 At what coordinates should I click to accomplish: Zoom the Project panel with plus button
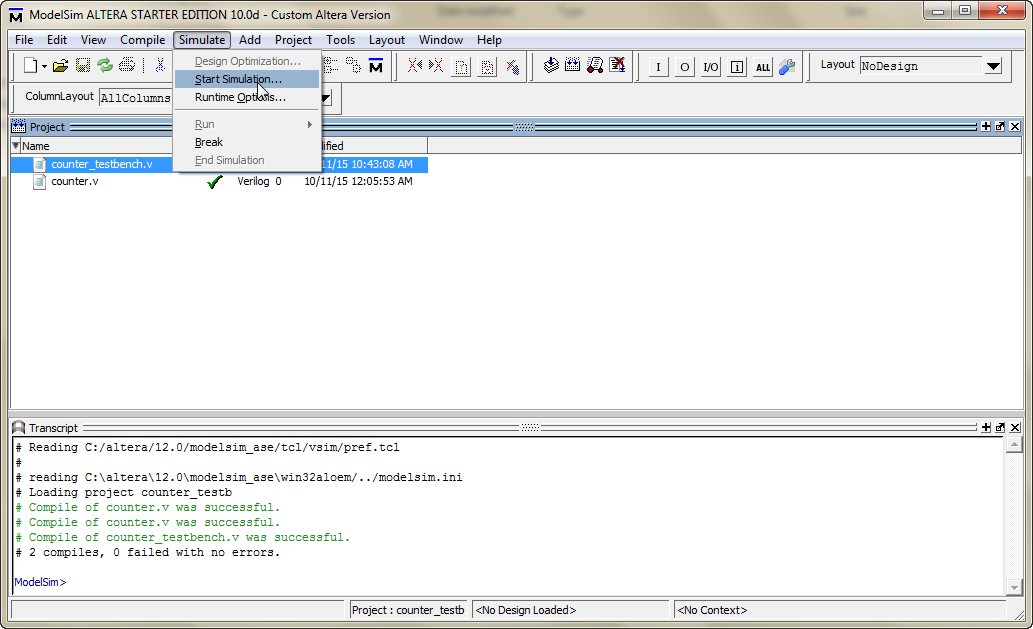[986, 126]
